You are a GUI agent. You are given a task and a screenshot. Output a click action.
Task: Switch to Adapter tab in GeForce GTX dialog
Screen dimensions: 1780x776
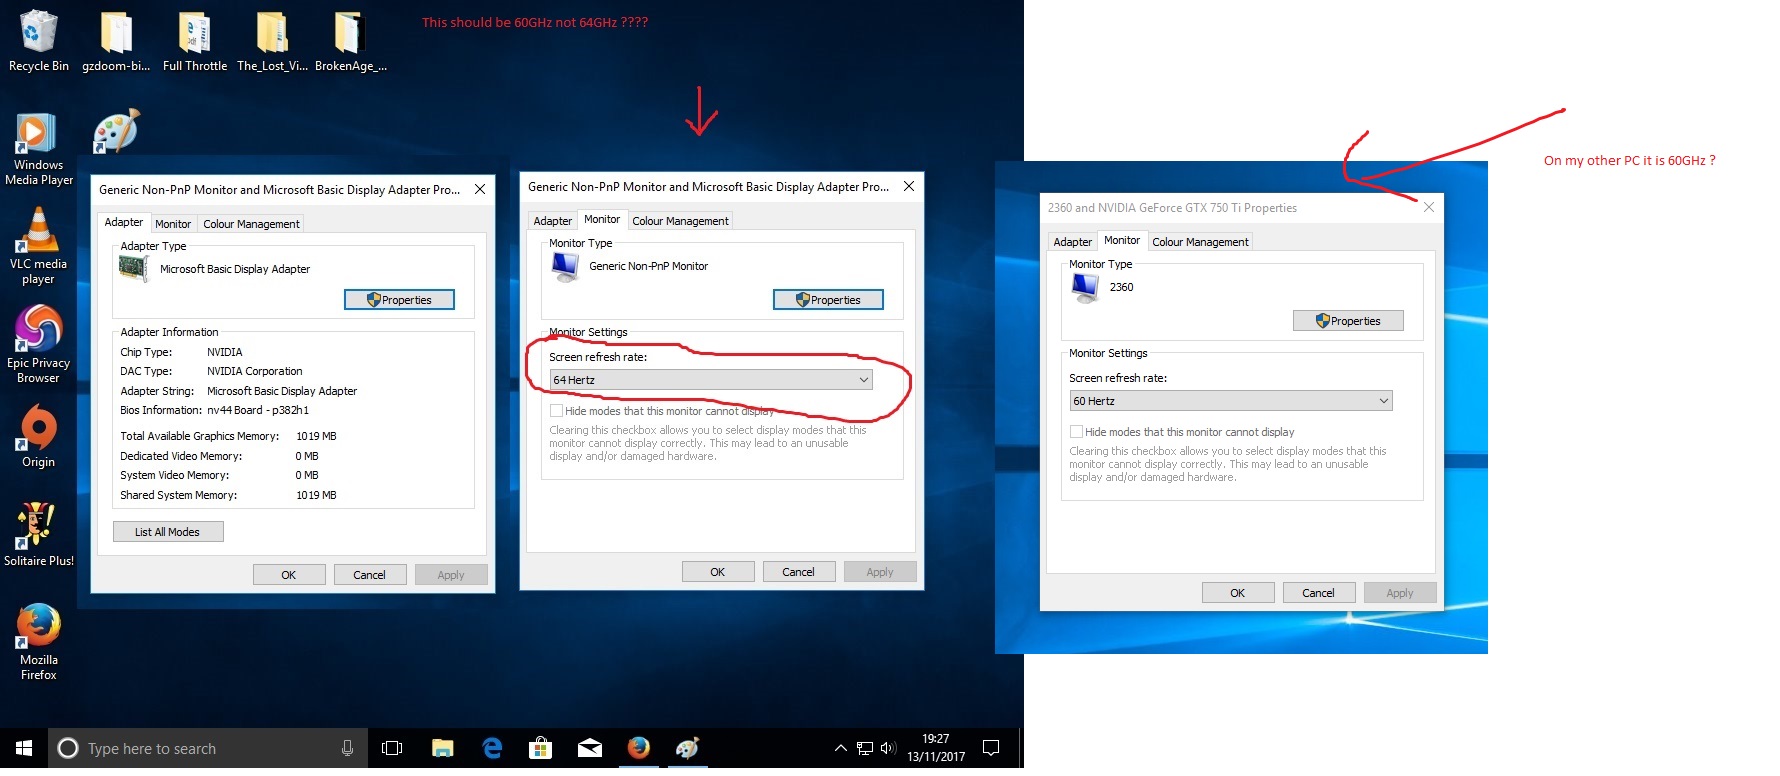pyautogui.click(x=1073, y=242)
